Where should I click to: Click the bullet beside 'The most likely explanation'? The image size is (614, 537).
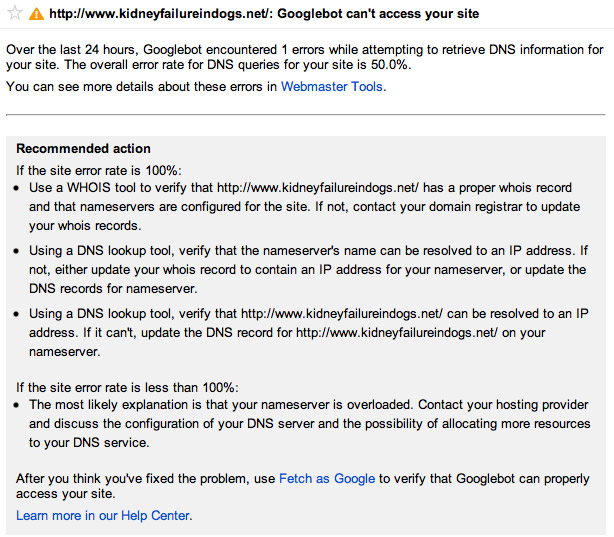(x=16, y=405)
